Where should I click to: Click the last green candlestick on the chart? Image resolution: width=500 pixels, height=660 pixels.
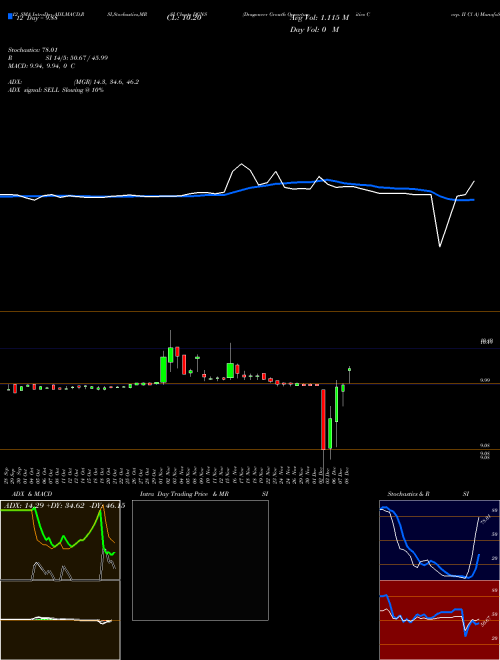coord(349,370)
